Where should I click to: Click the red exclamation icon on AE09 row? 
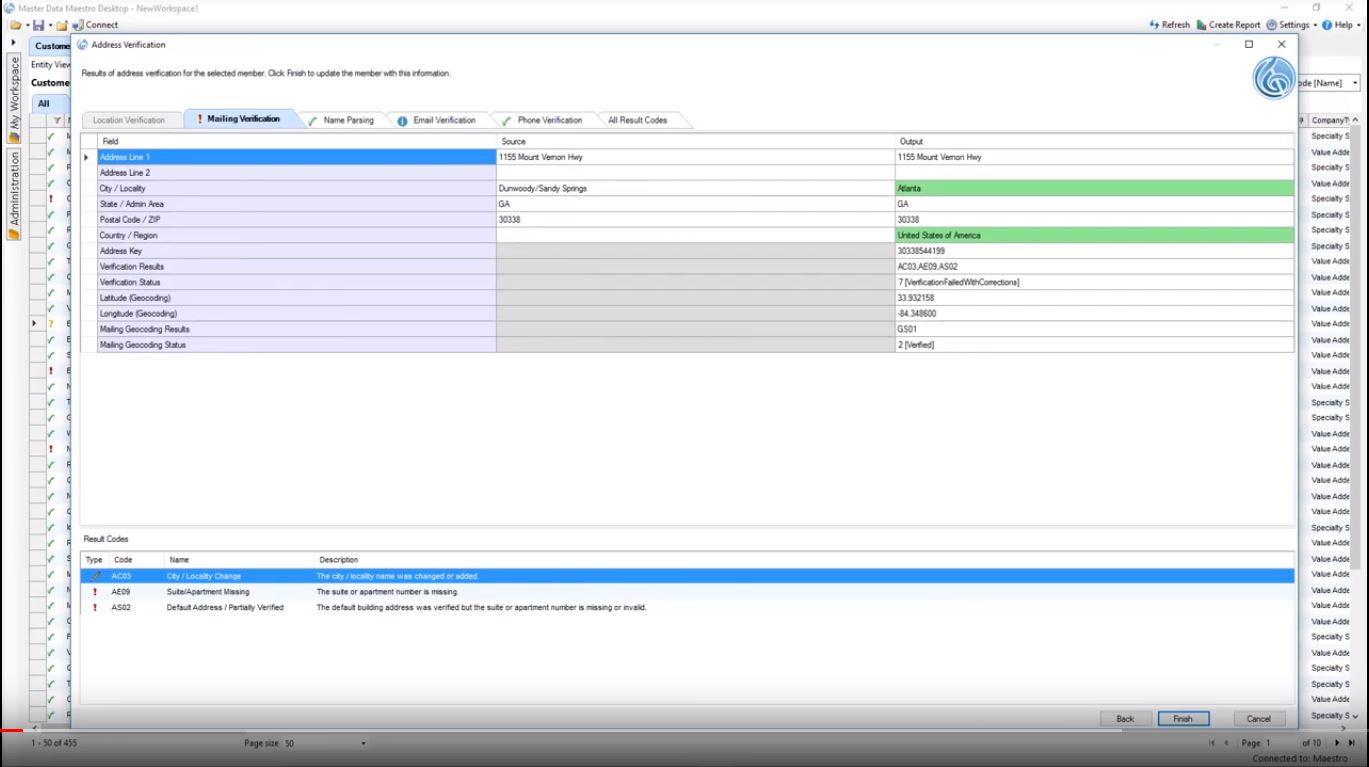[95, 592]
